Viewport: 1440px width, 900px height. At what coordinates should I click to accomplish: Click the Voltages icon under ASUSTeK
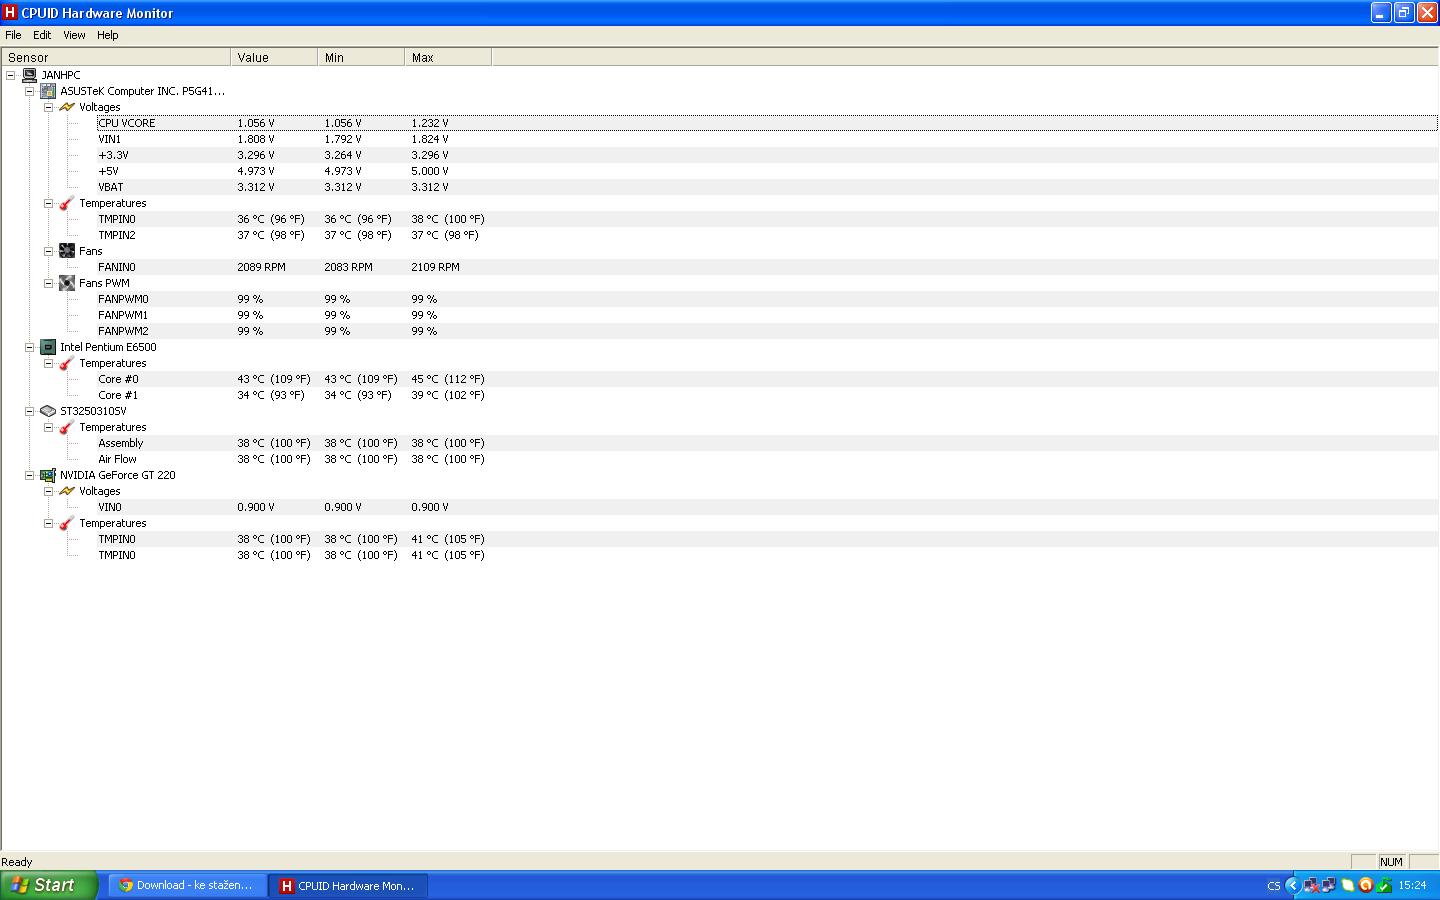click(67, 107)
